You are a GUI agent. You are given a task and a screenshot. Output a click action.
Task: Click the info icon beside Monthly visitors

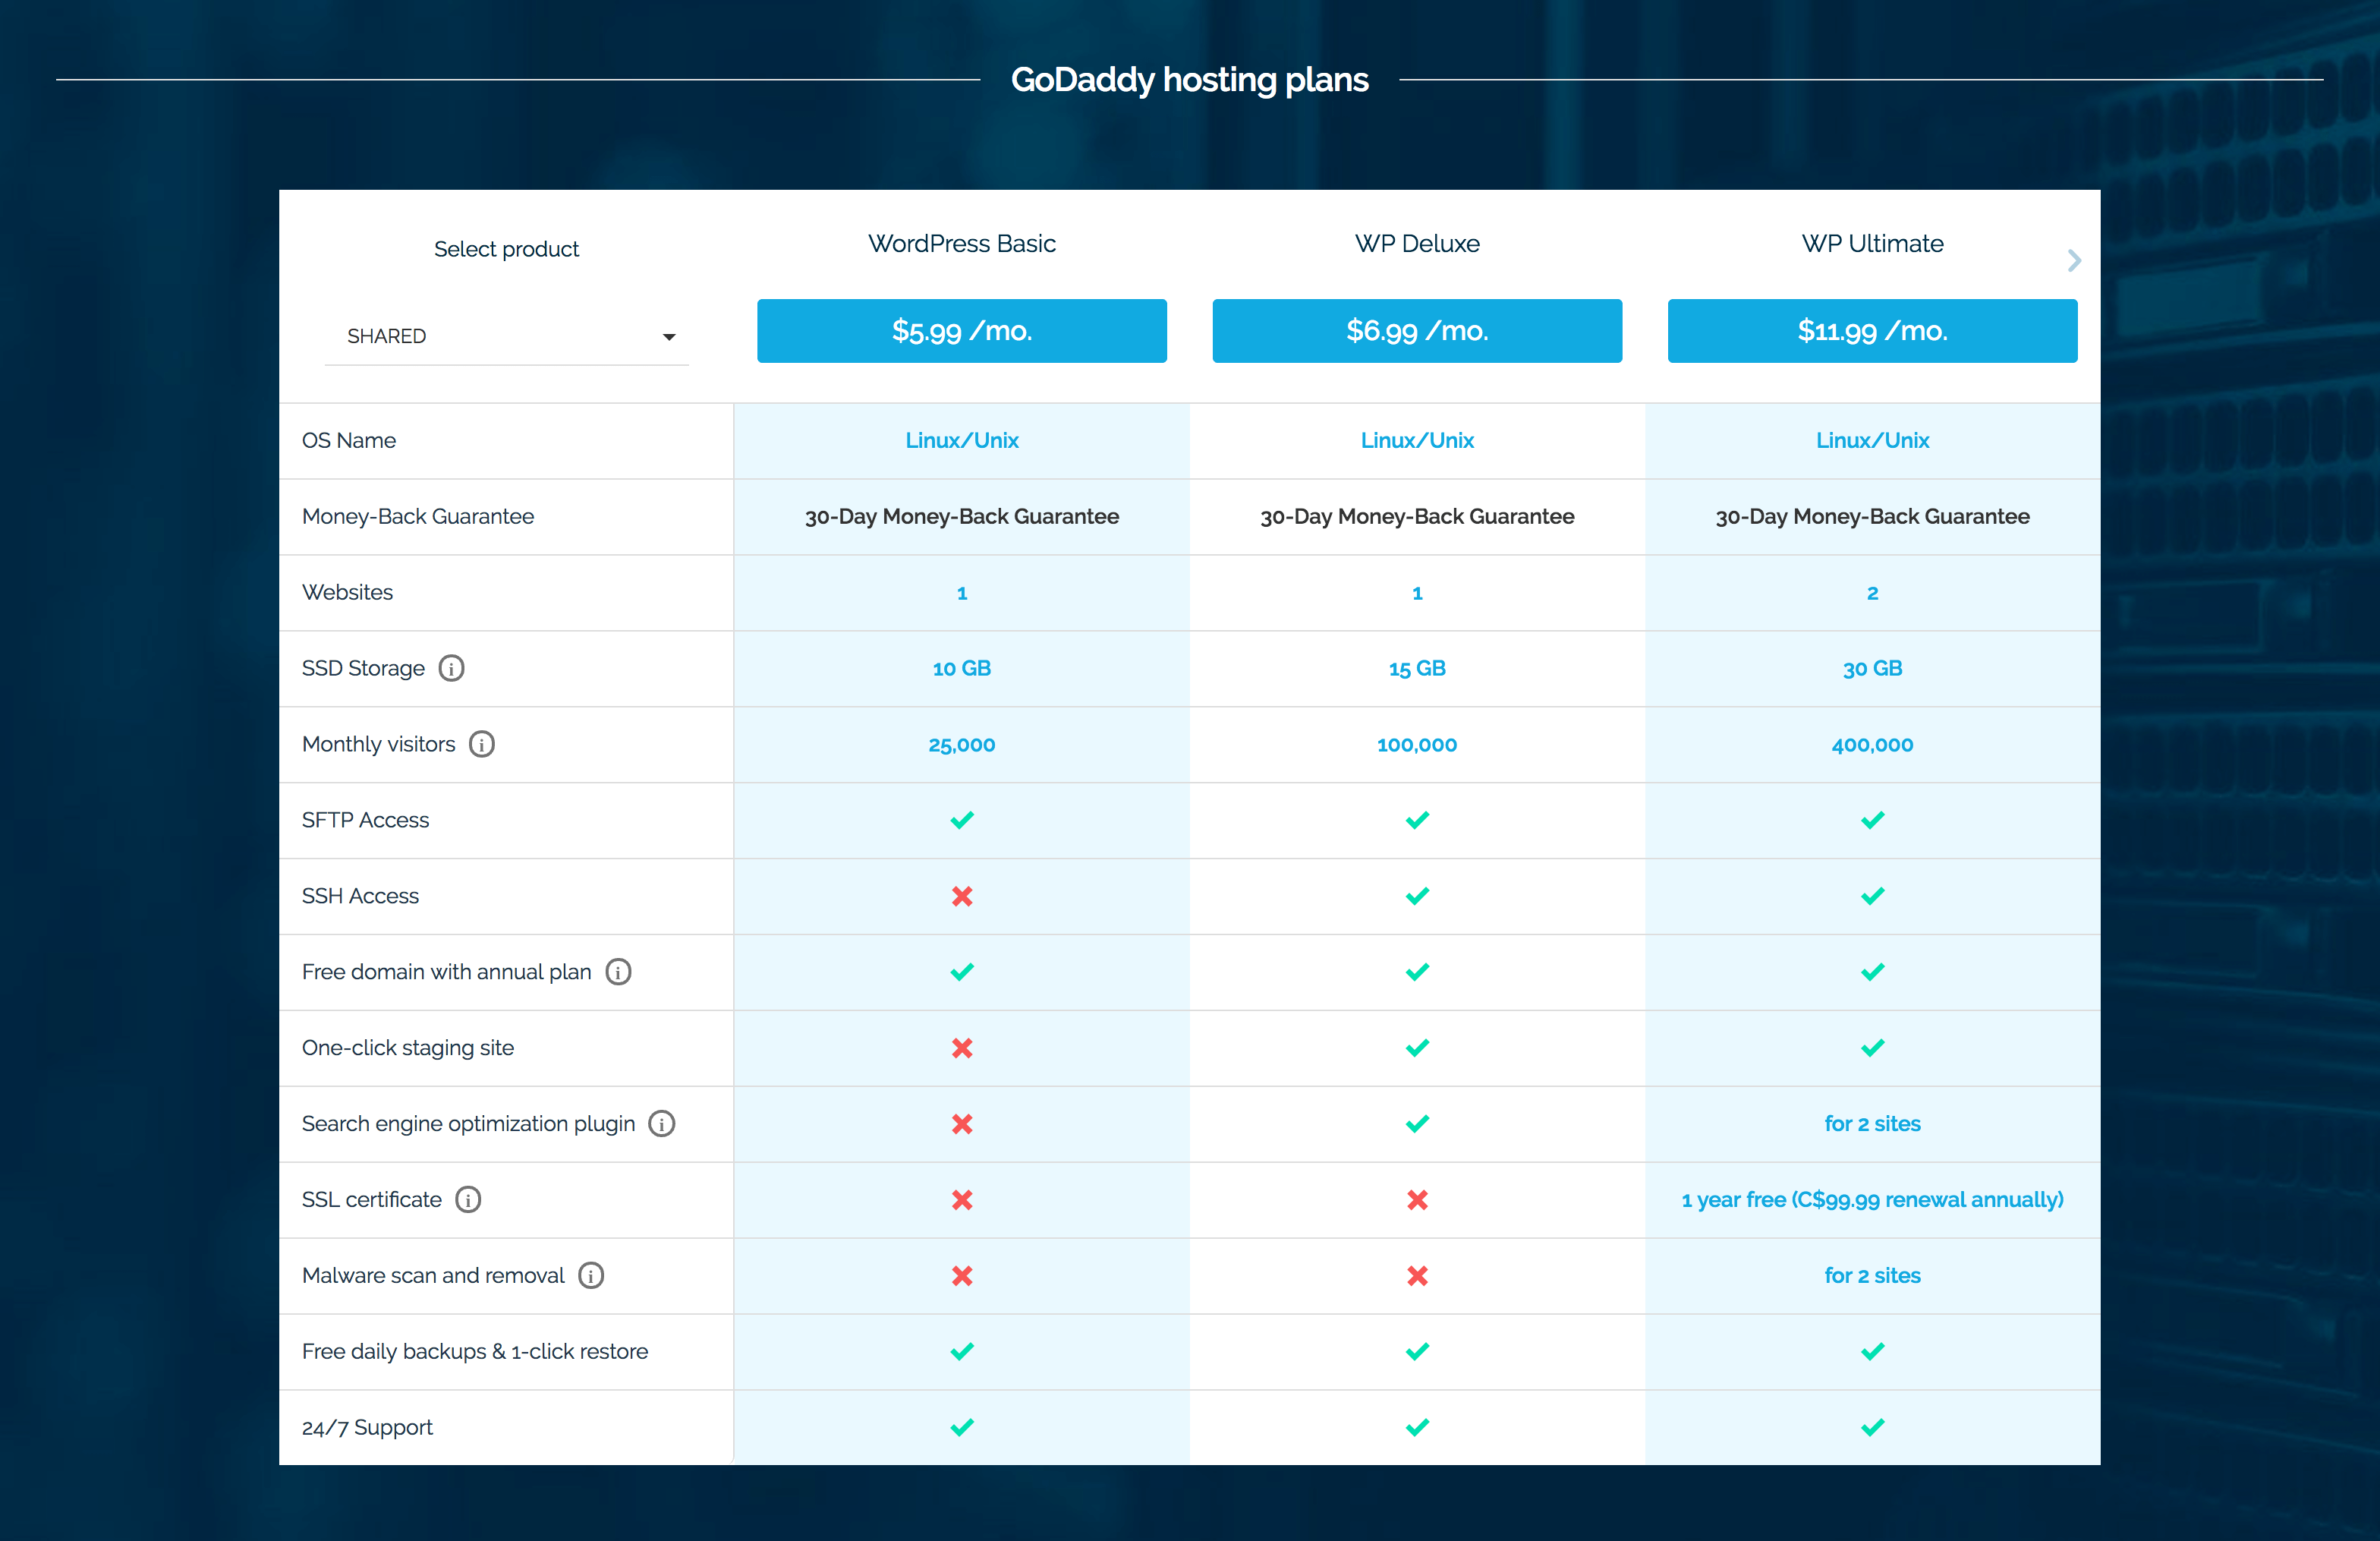tap(483, 744)
